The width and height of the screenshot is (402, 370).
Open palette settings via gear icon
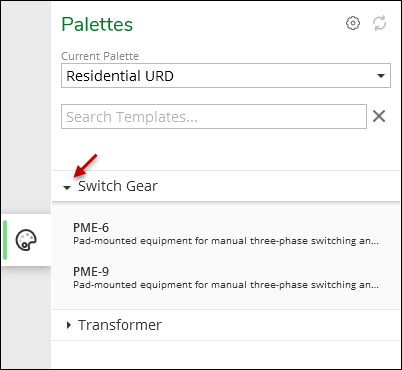(x=353, y=23)
